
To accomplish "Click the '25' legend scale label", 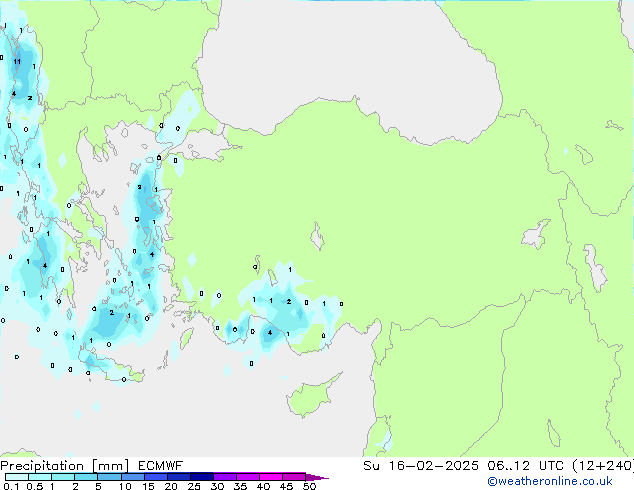I will [x=194, y=486].
